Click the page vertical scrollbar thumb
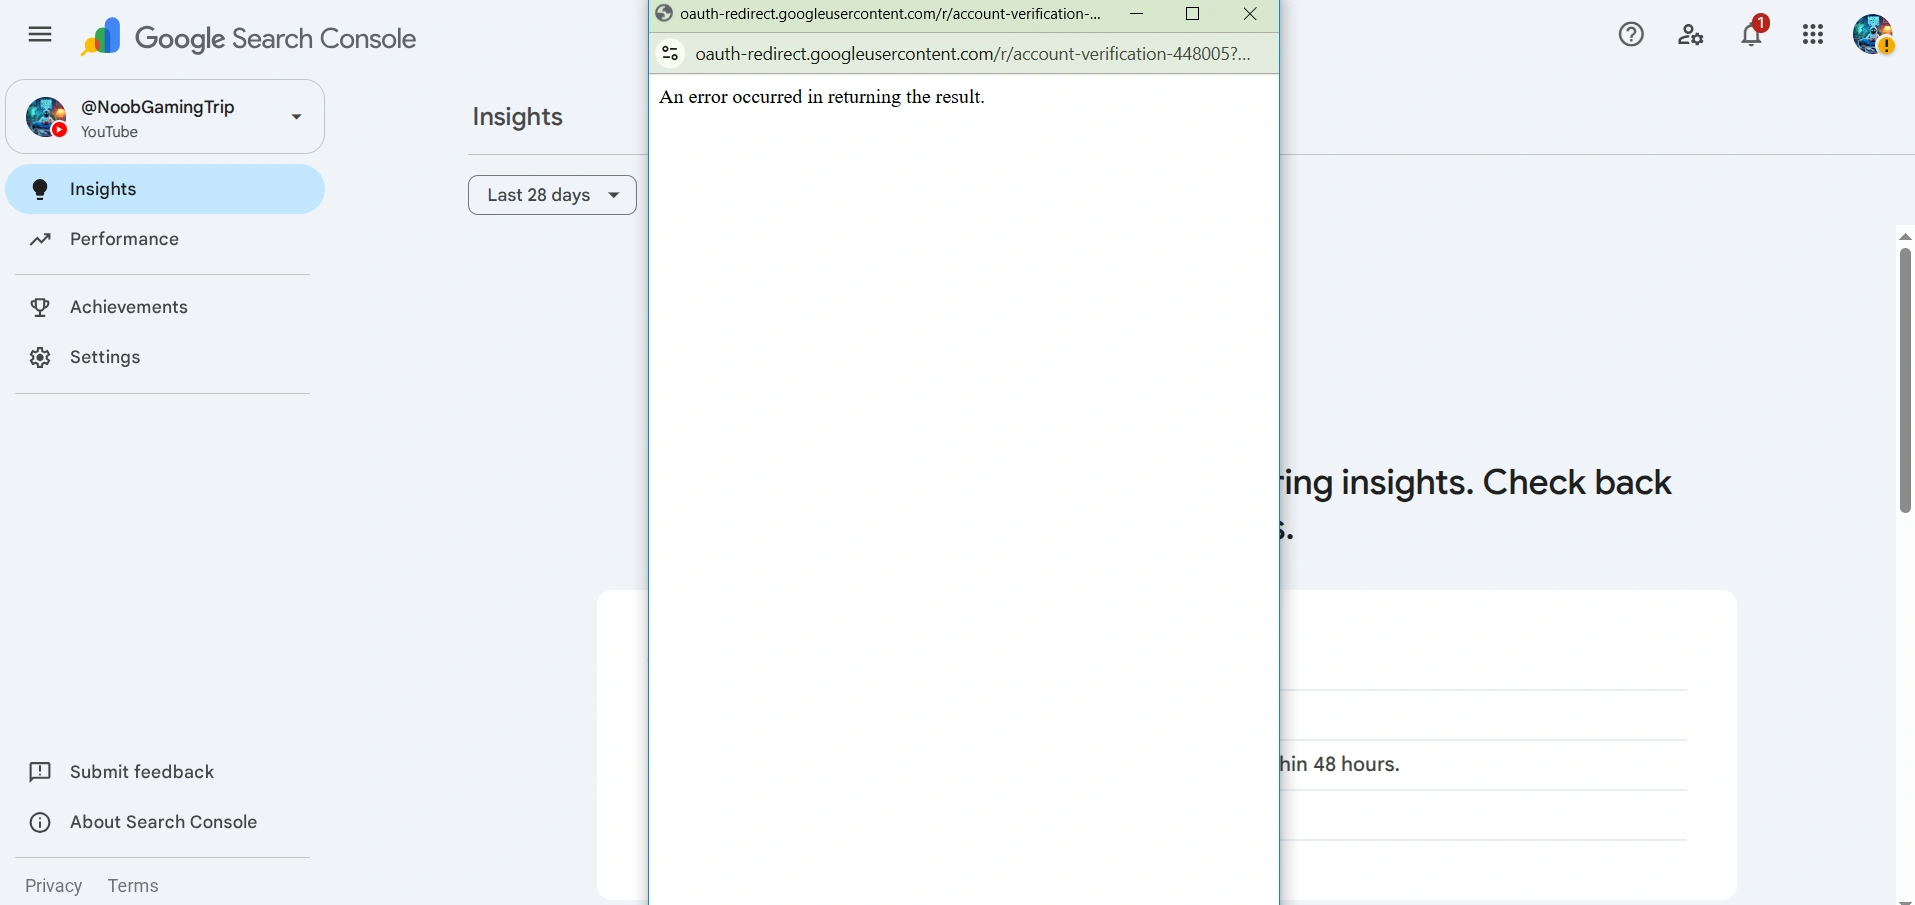The width and height of the screenshot is (1915, 905). pos(1905,380)
